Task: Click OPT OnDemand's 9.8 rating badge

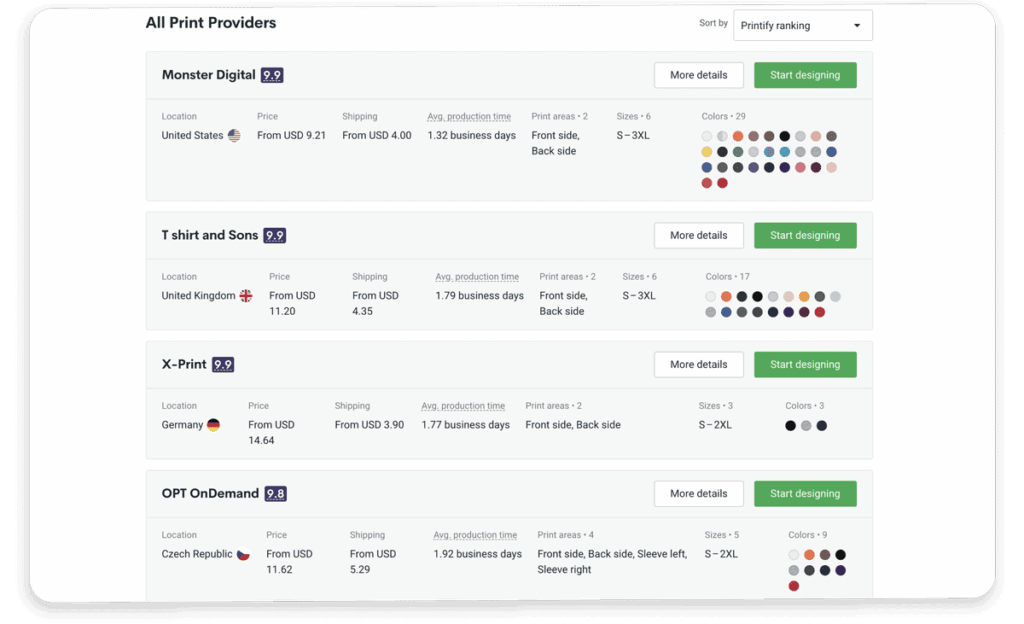Action: point(276,494)
